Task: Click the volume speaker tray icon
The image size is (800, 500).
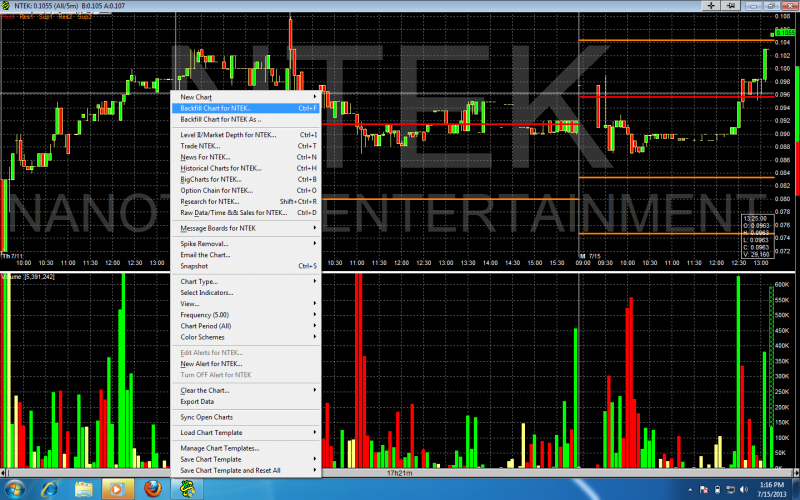Action: 743,490
